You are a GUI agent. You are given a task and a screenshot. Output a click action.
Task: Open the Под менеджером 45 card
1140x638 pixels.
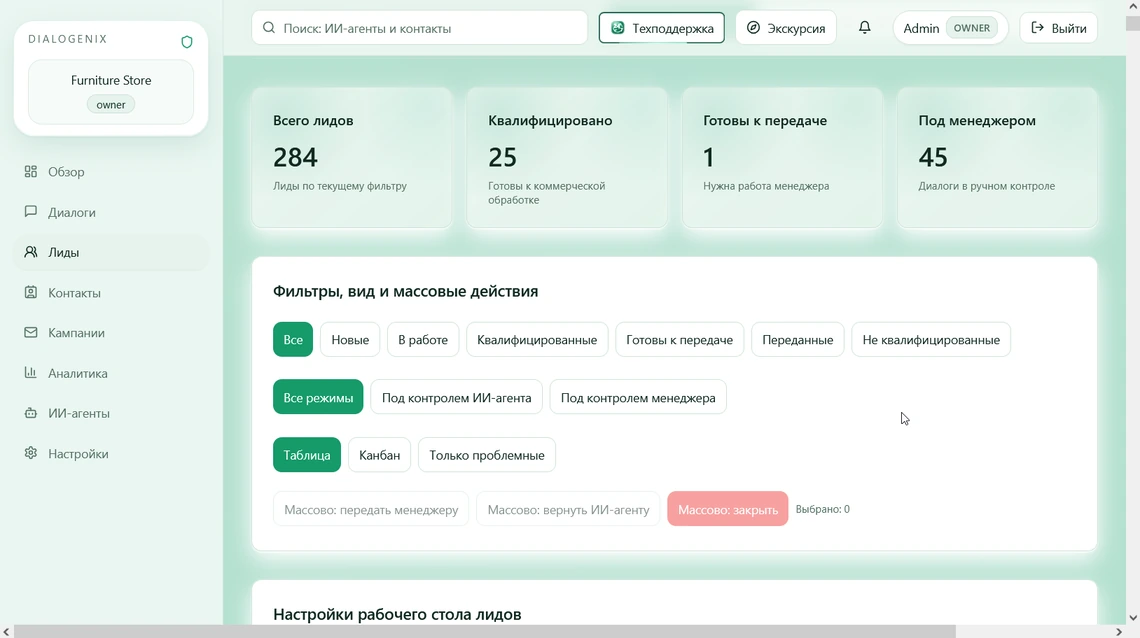click(997, 158)
